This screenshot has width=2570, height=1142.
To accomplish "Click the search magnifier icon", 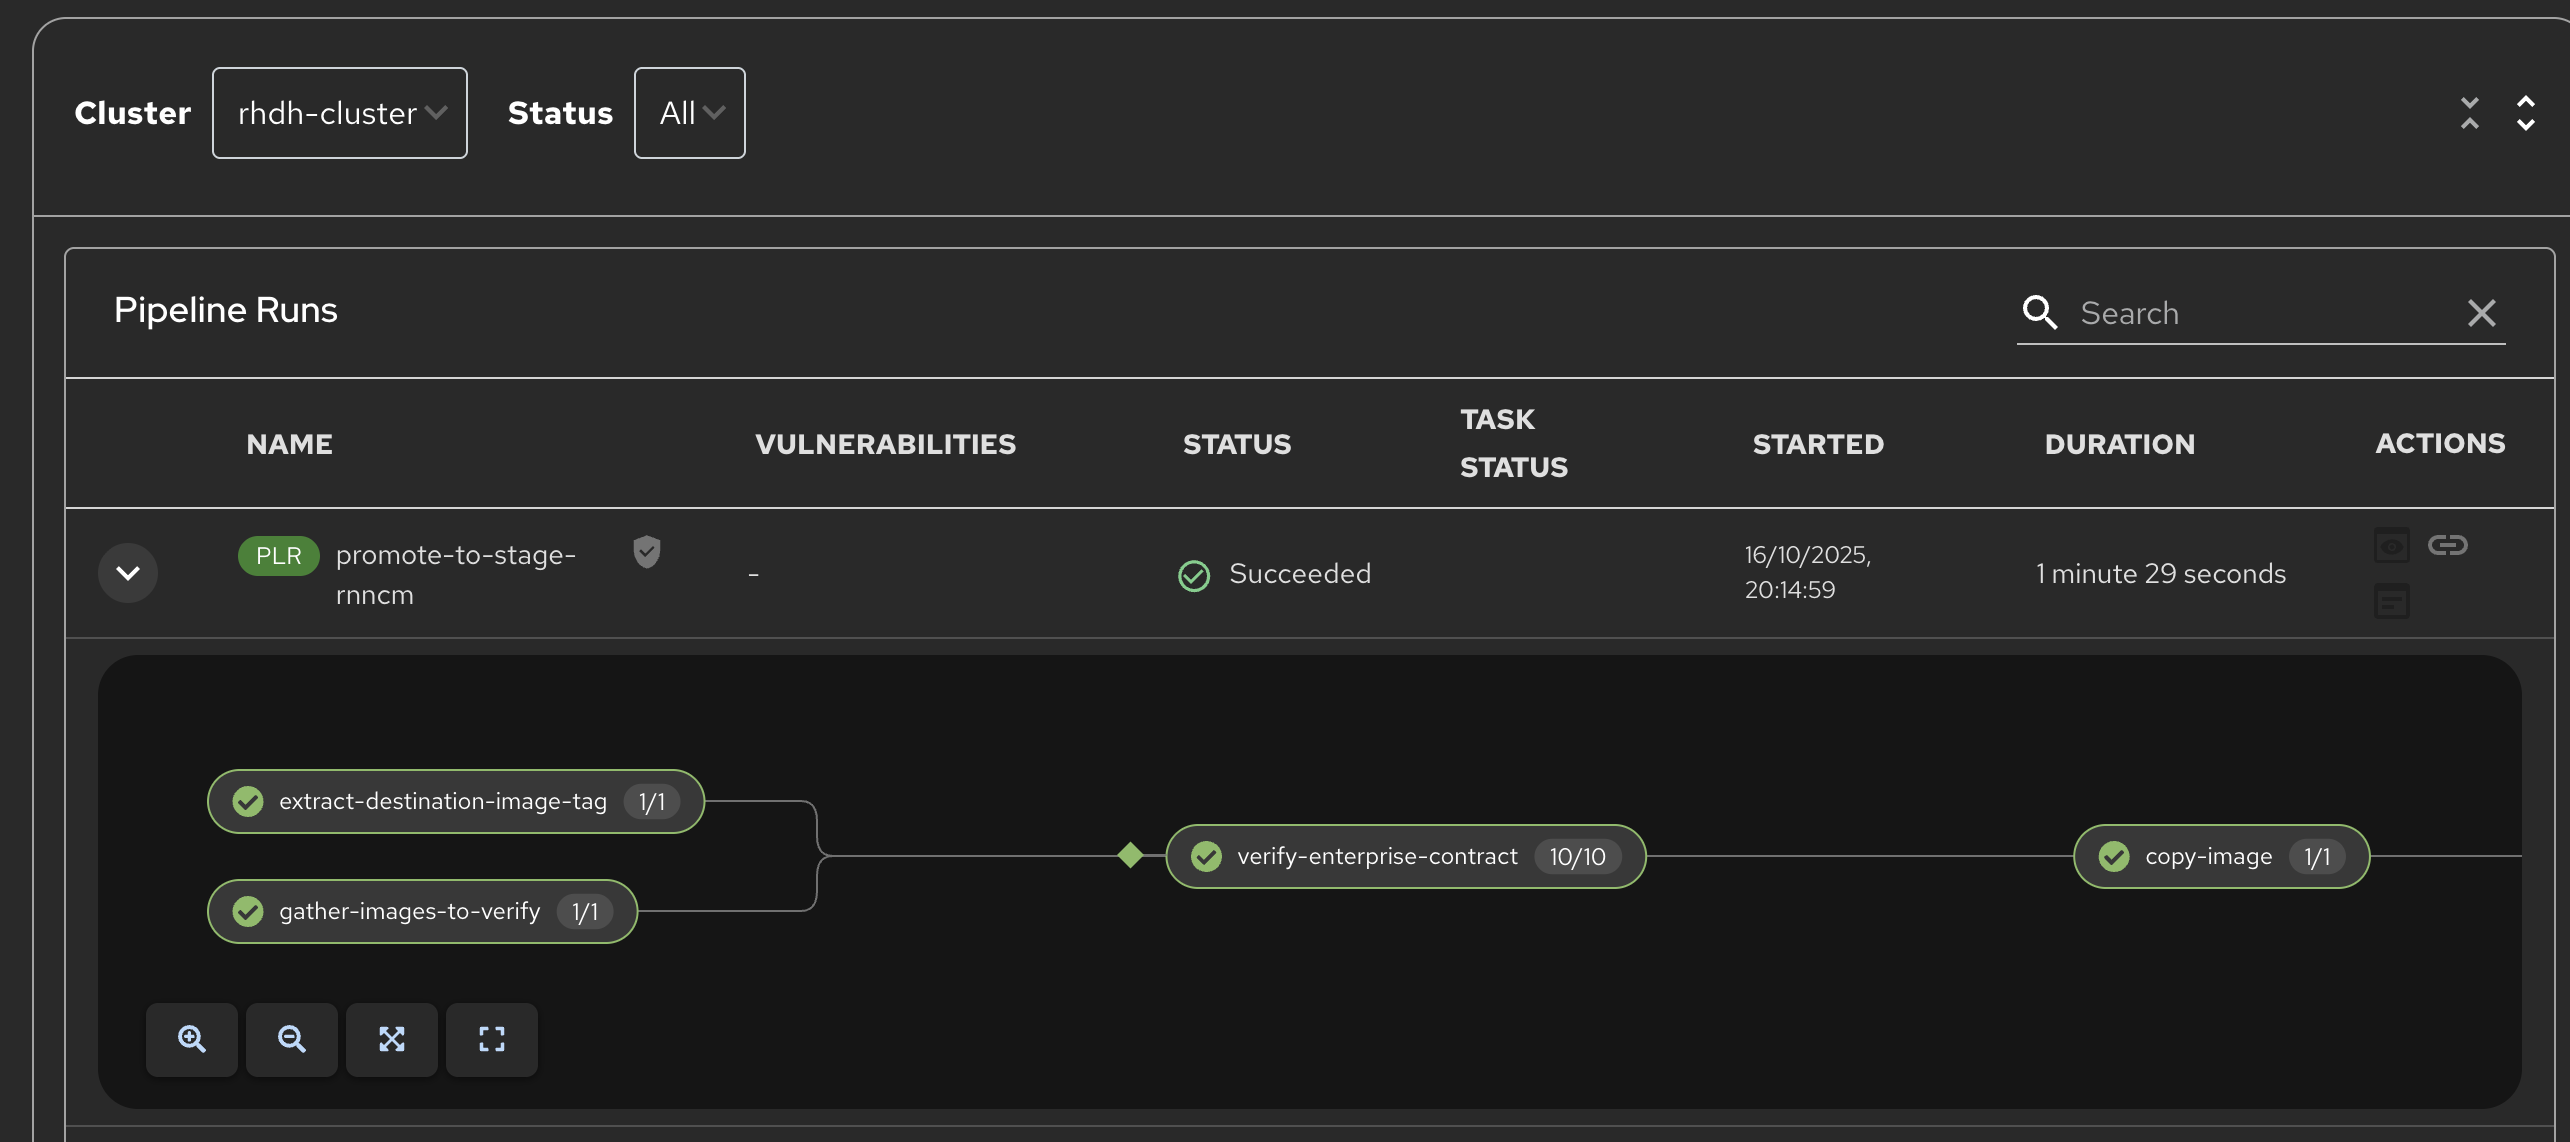I will (x=2039, y=313).
